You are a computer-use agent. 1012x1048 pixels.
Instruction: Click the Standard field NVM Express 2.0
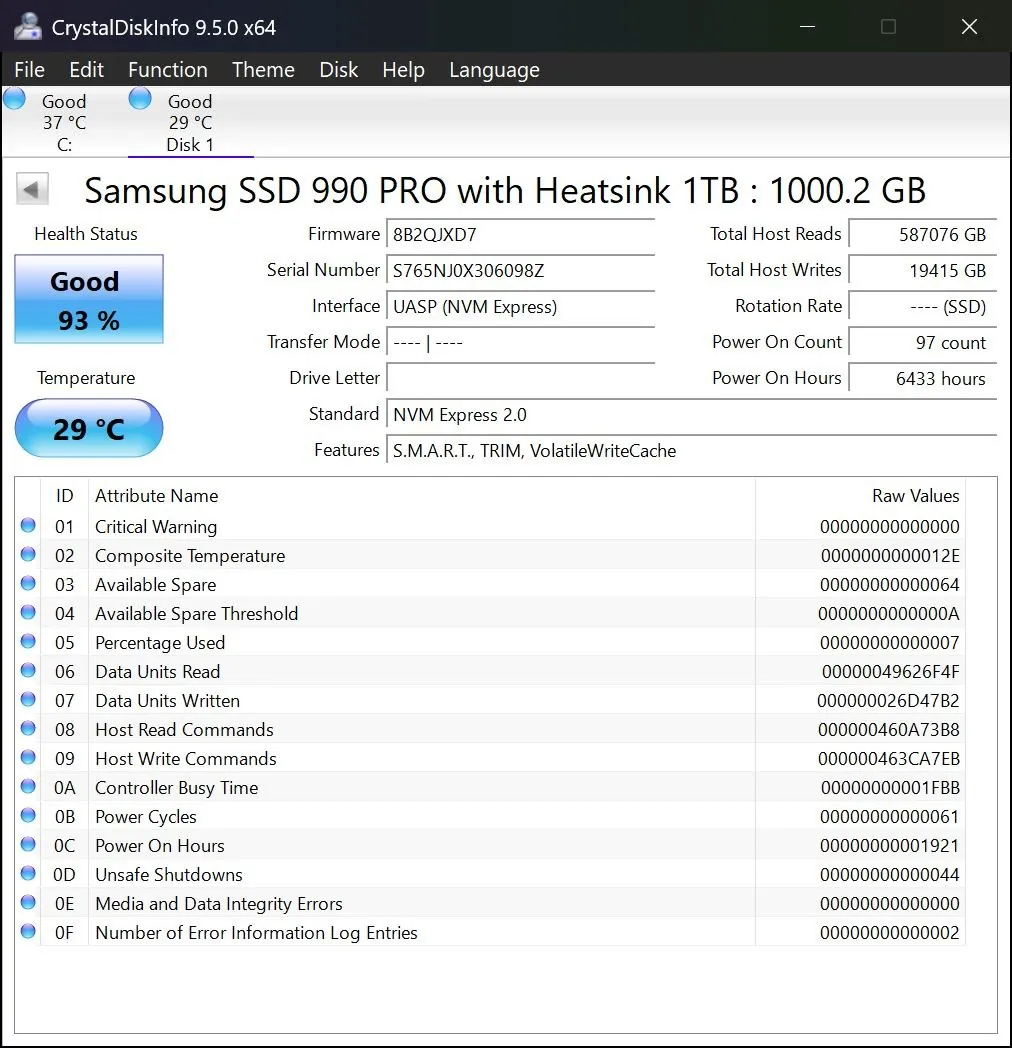point(691,415)
